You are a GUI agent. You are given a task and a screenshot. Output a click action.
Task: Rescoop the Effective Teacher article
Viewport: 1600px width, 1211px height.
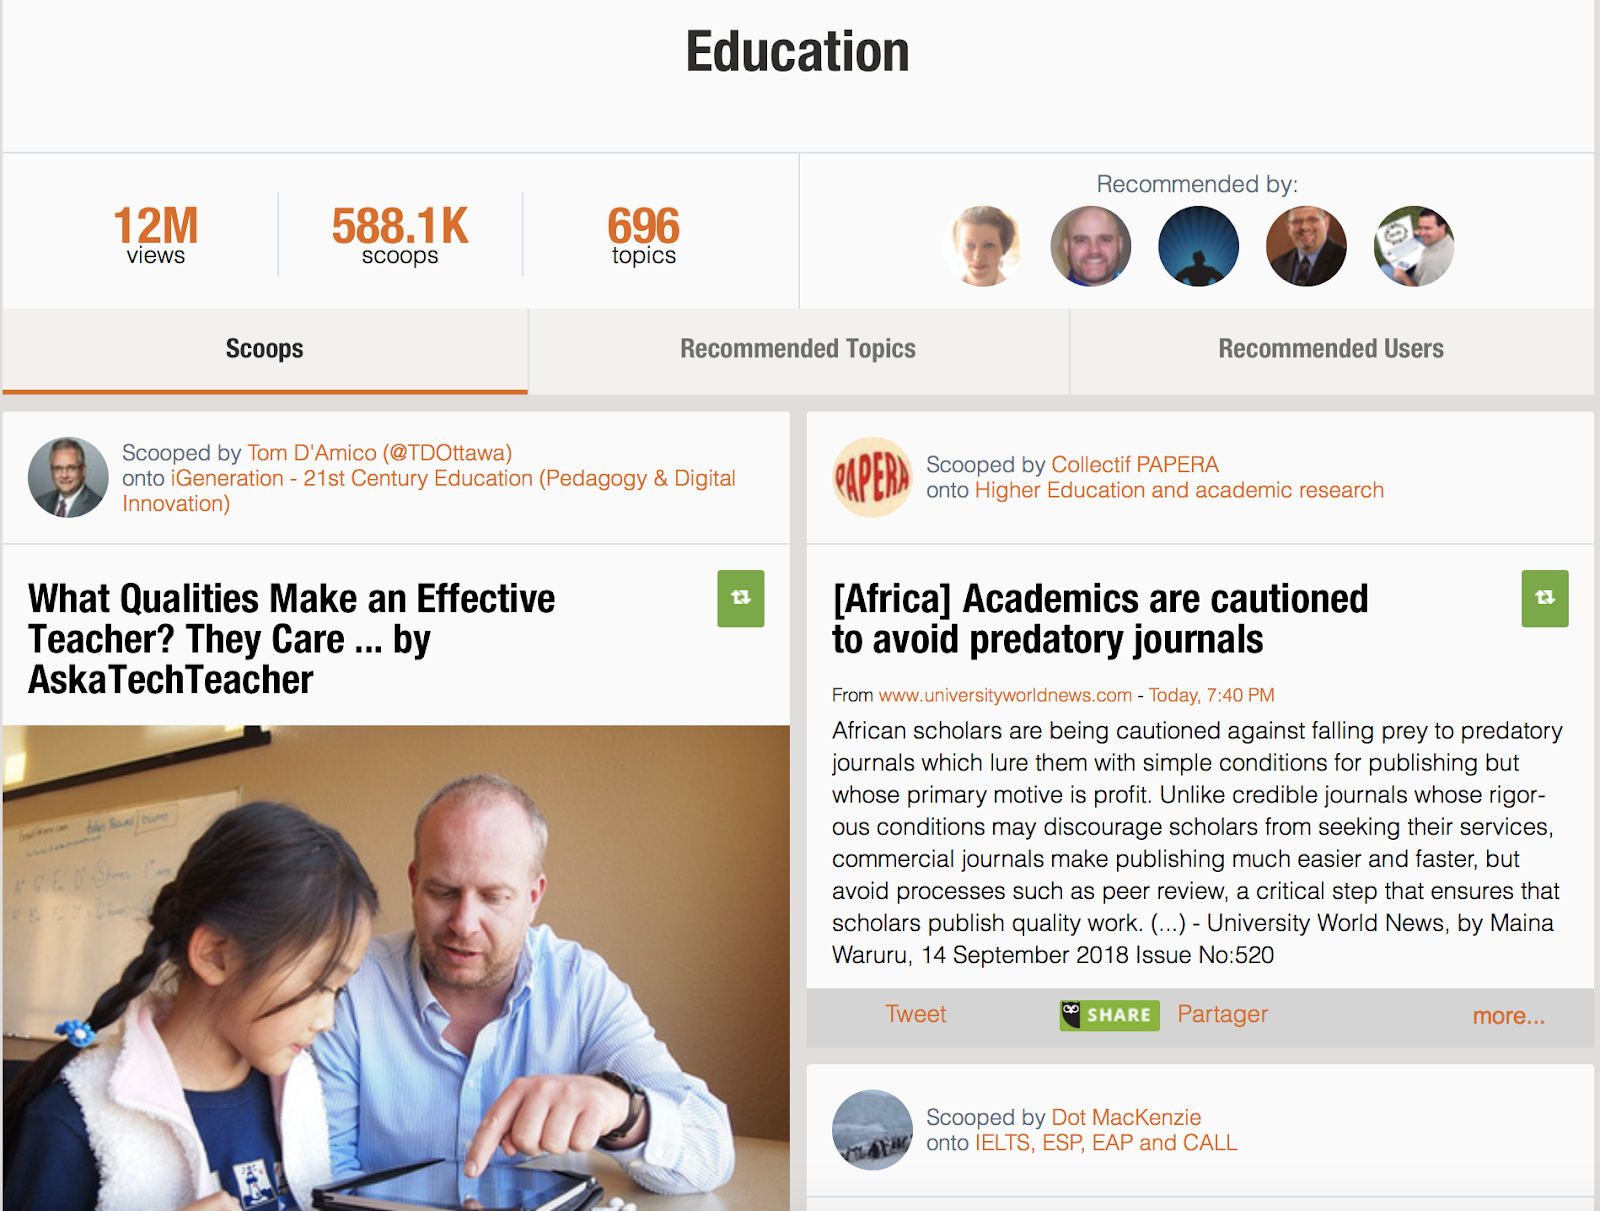pos(740,598)
